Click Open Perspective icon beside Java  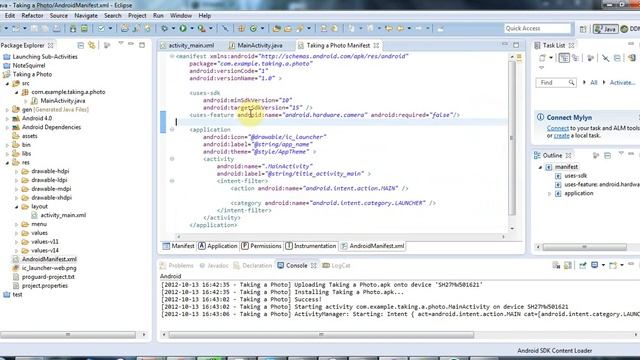(x=583, y=29)
